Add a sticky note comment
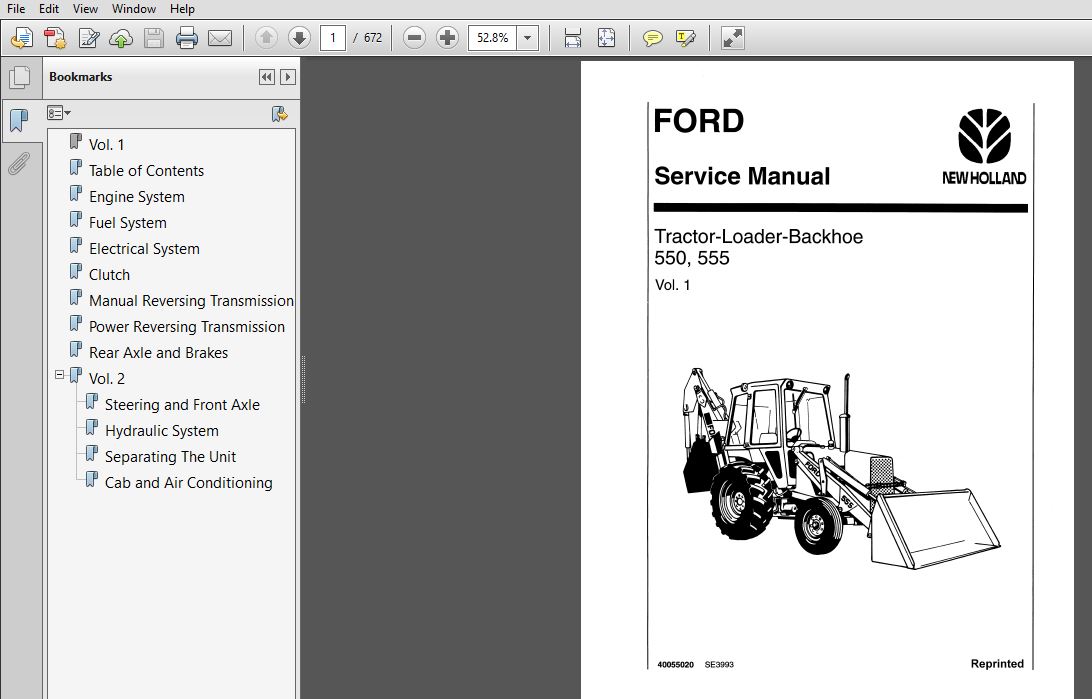 (x=653, y=38)
